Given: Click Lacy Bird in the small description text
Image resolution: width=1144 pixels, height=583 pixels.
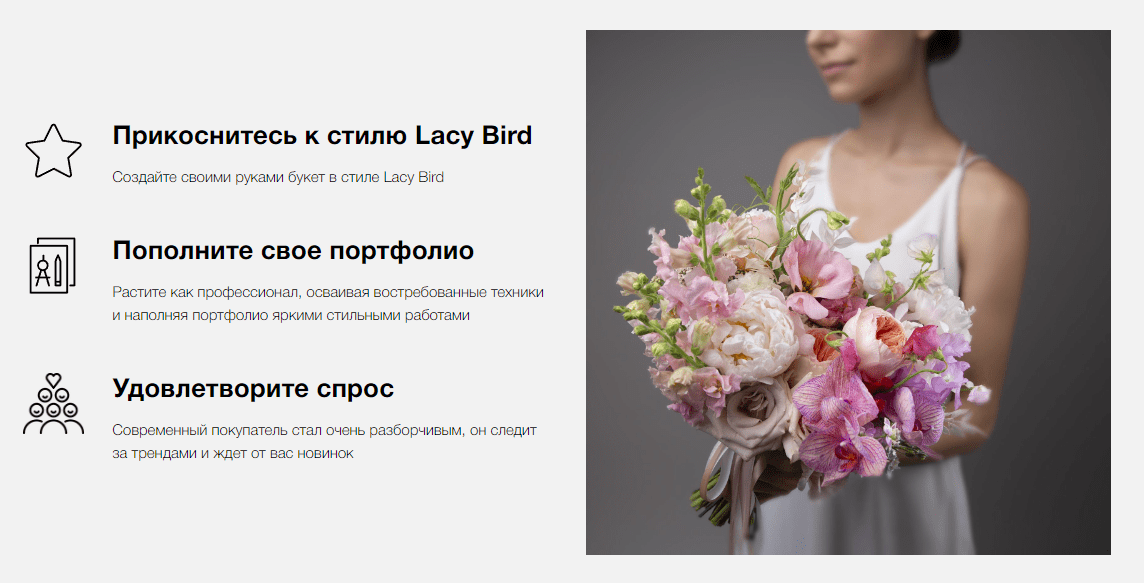Looking at the screenshot, I should 414,177.
